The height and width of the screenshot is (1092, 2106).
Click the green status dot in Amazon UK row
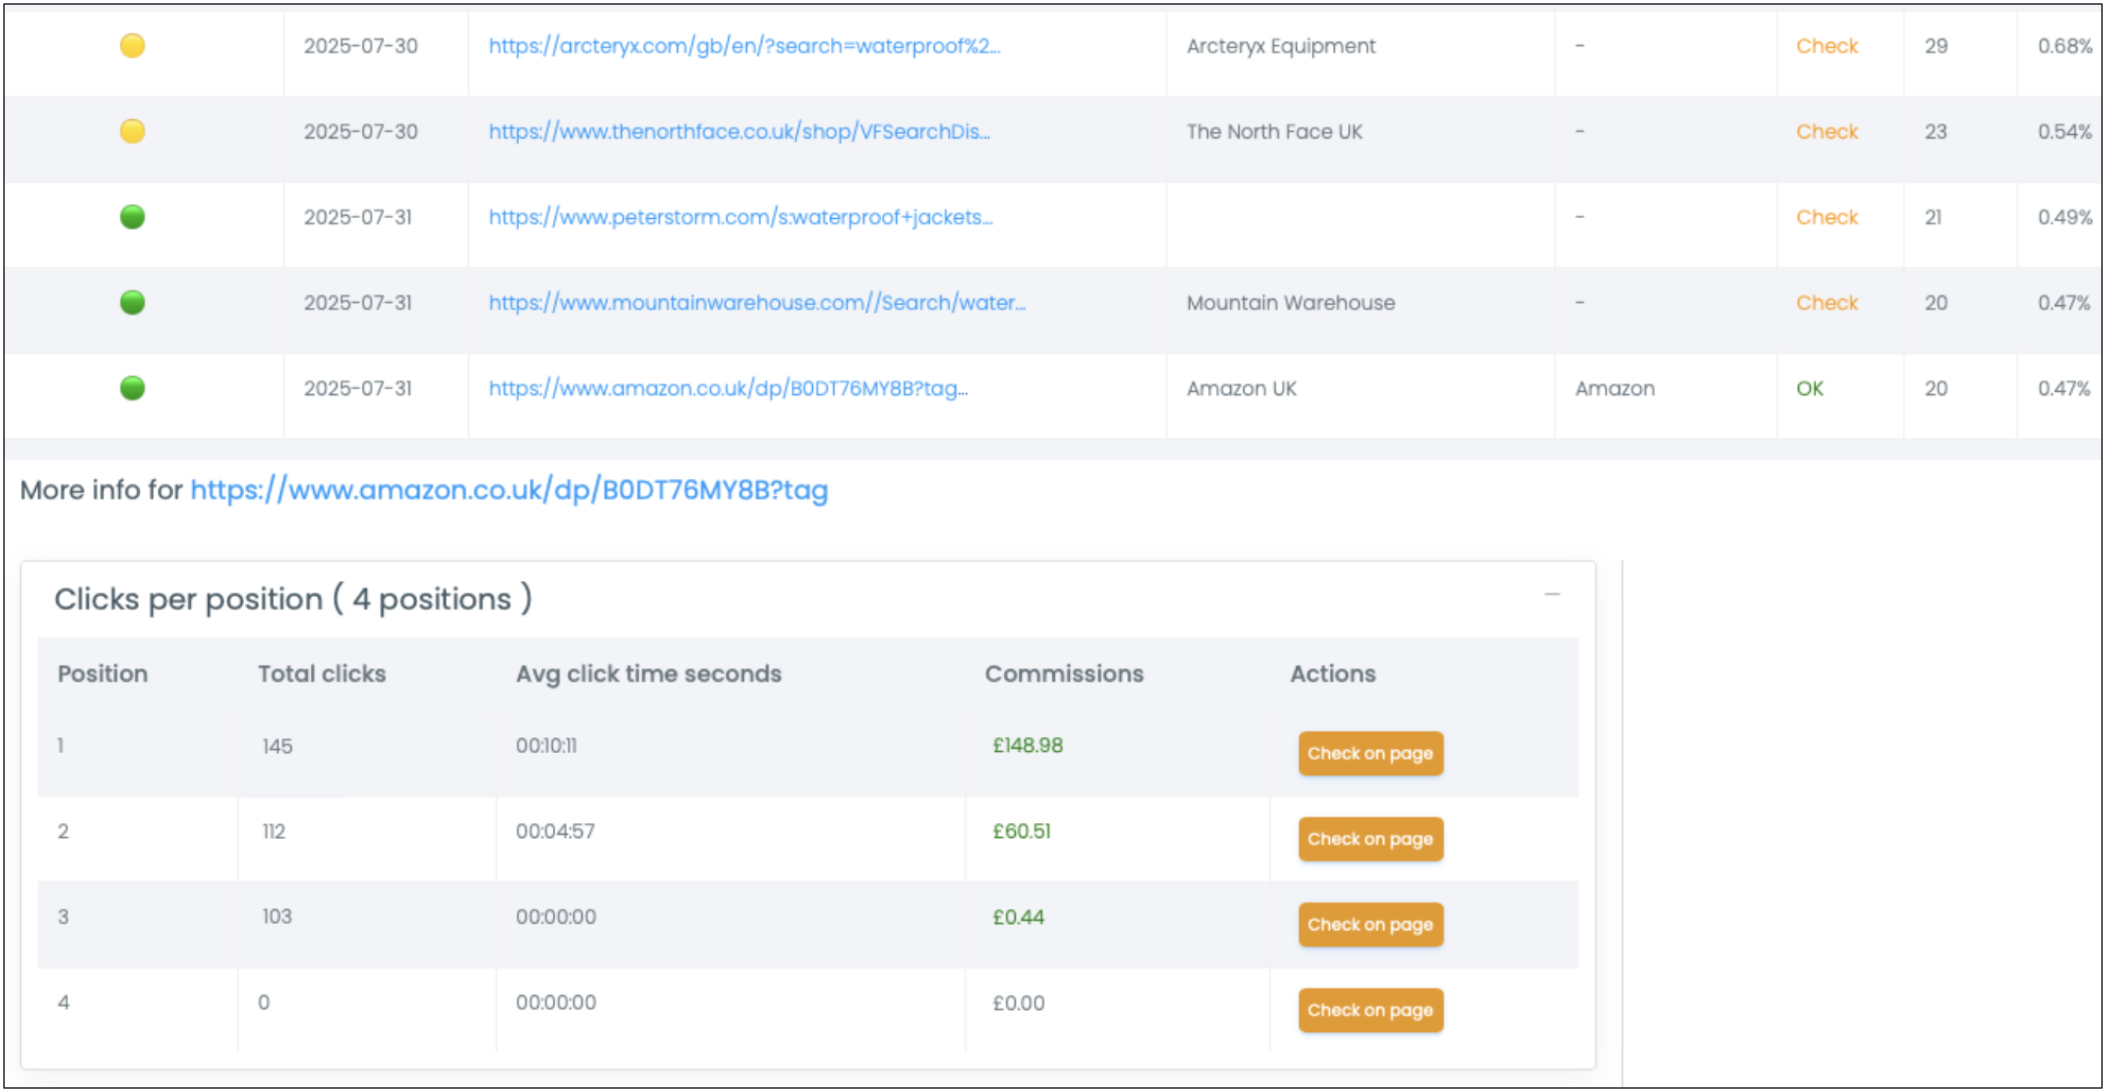[132, 388]
